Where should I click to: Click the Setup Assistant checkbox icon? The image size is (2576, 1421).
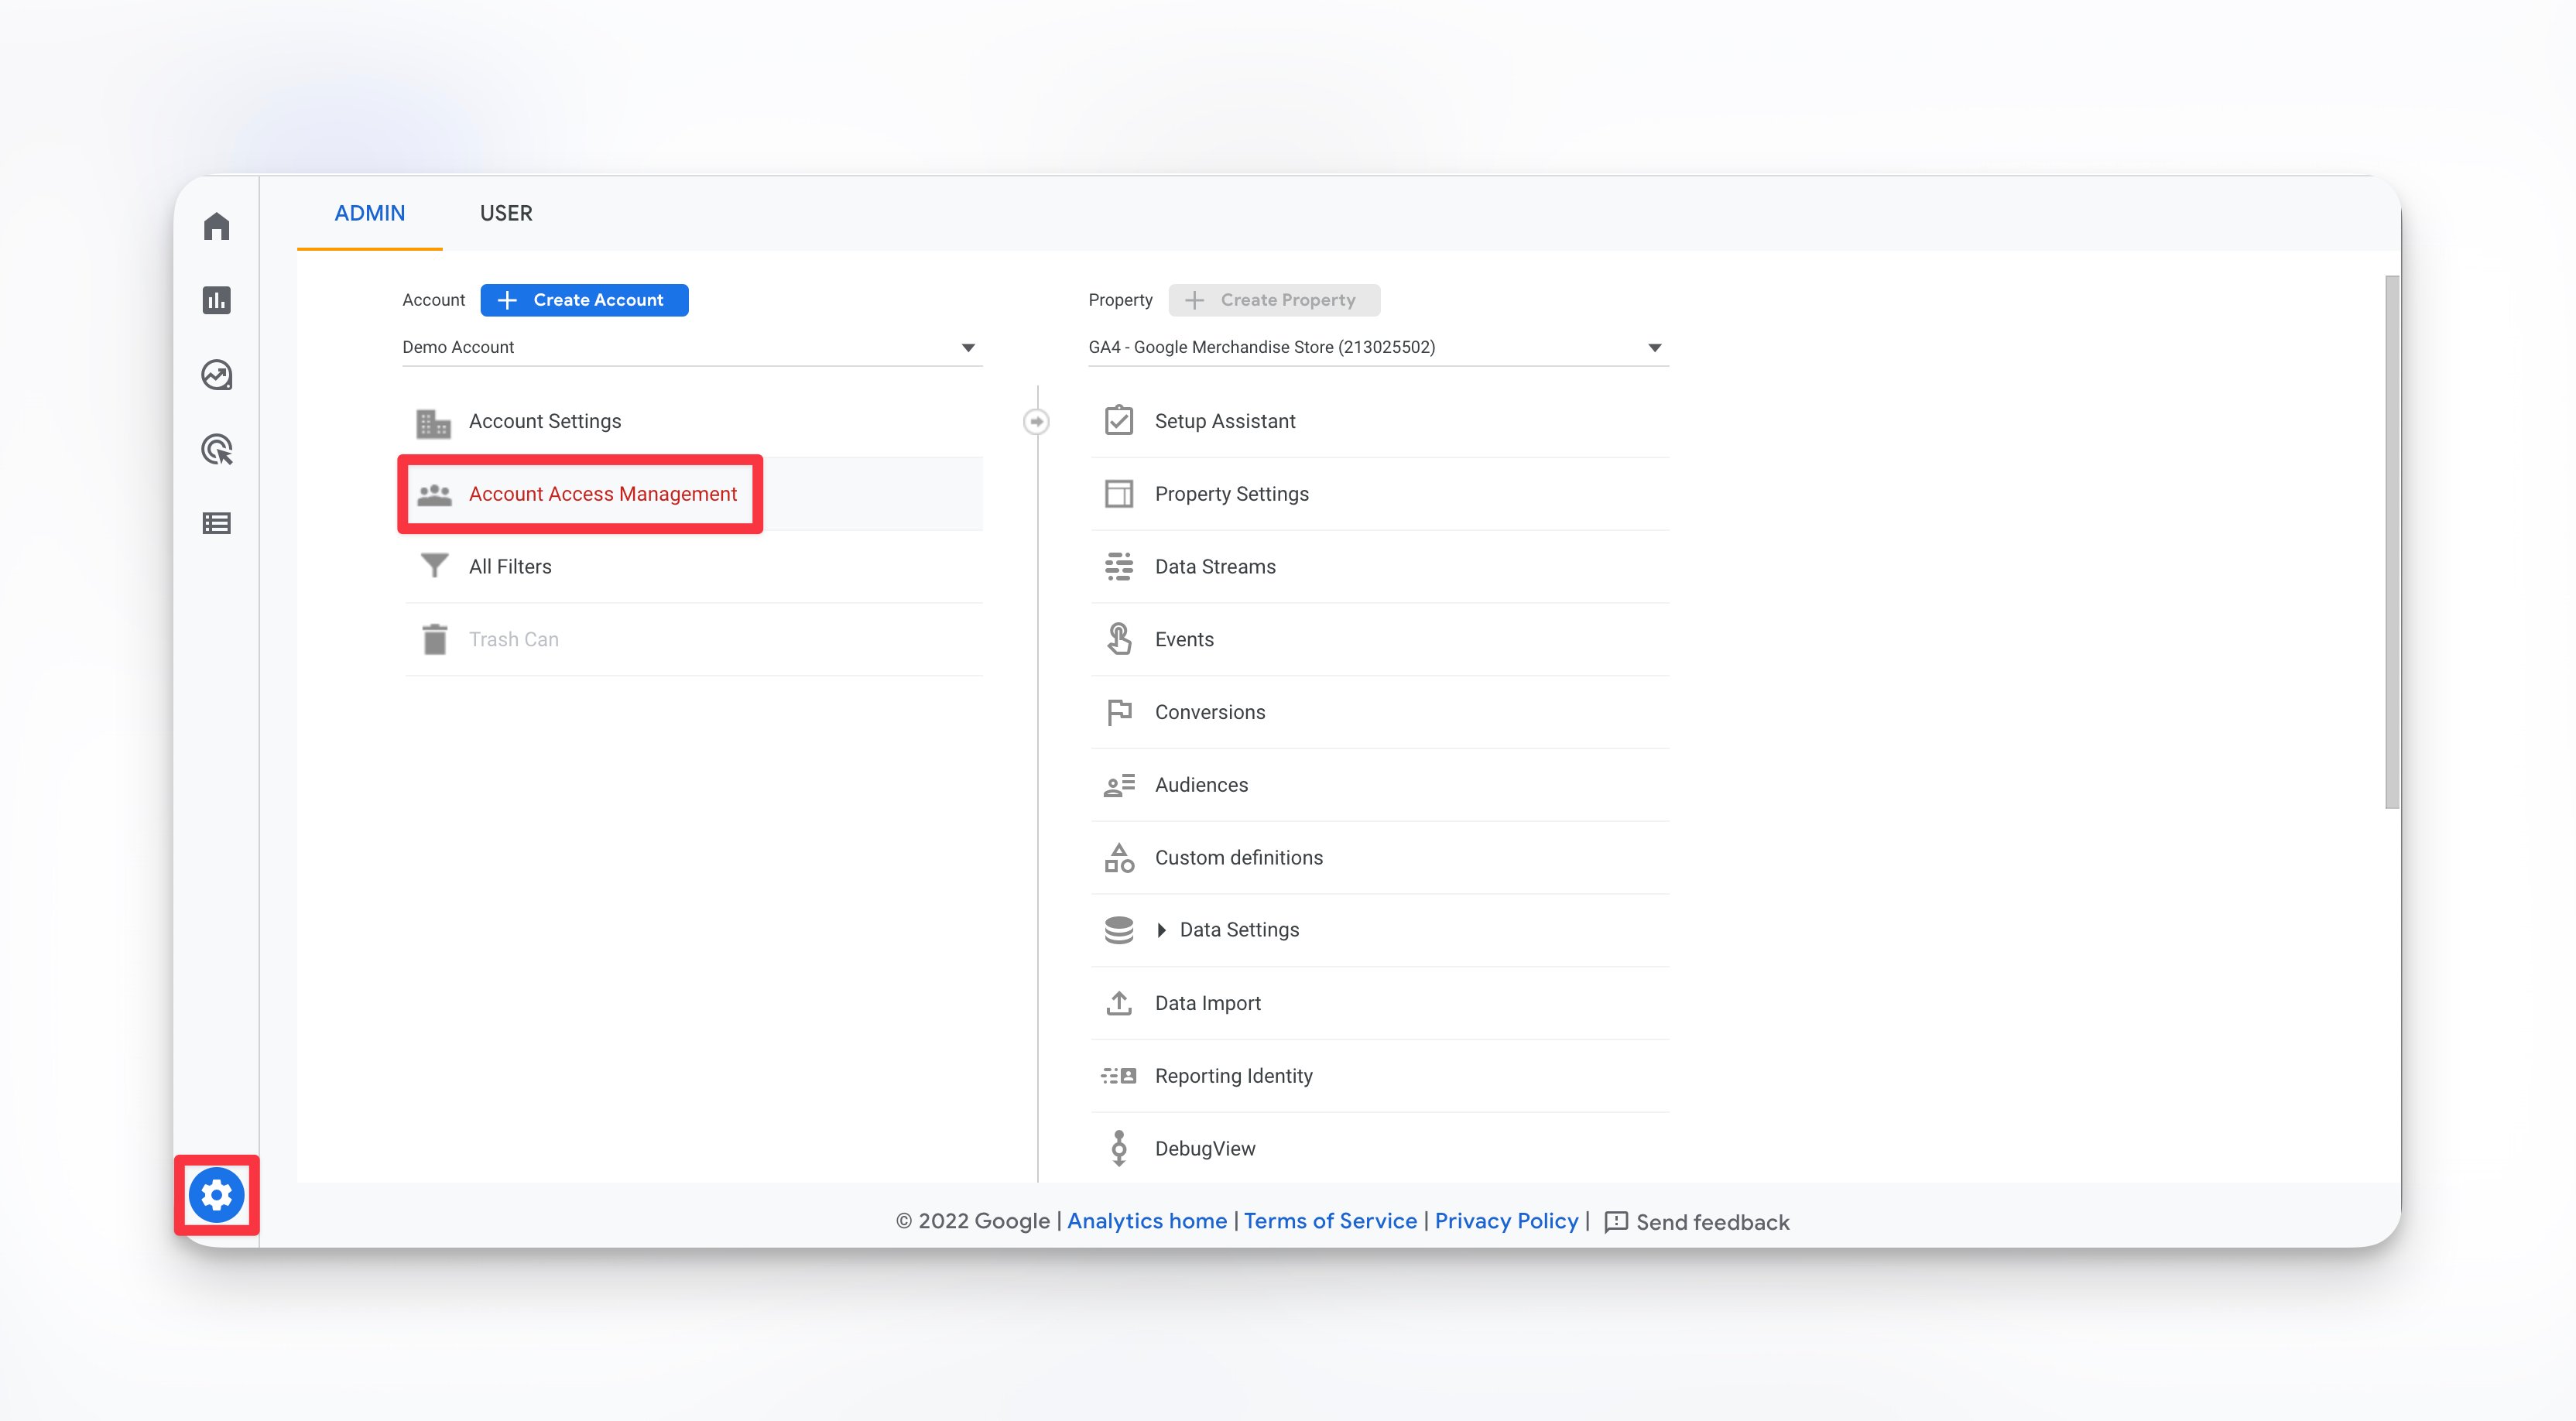1119,420
